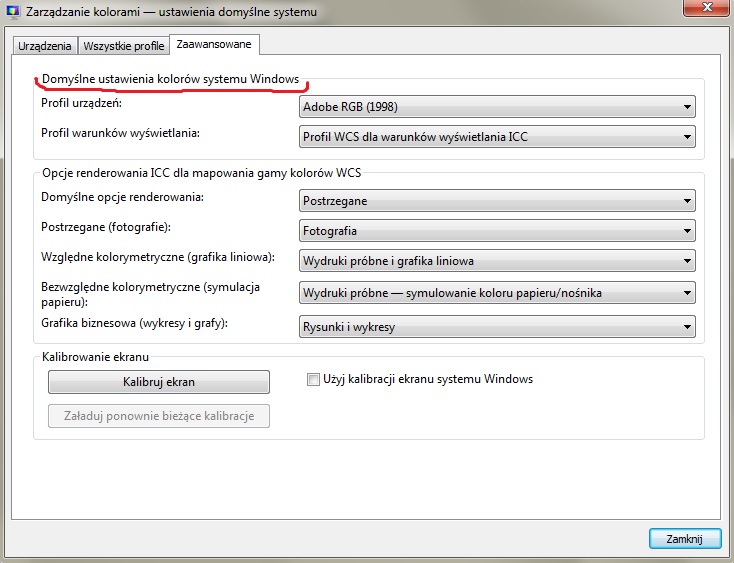Click the Załaduj ponownie bieżące kalibracje button
This screenshot has width=734, height=563.
[159, 416]
